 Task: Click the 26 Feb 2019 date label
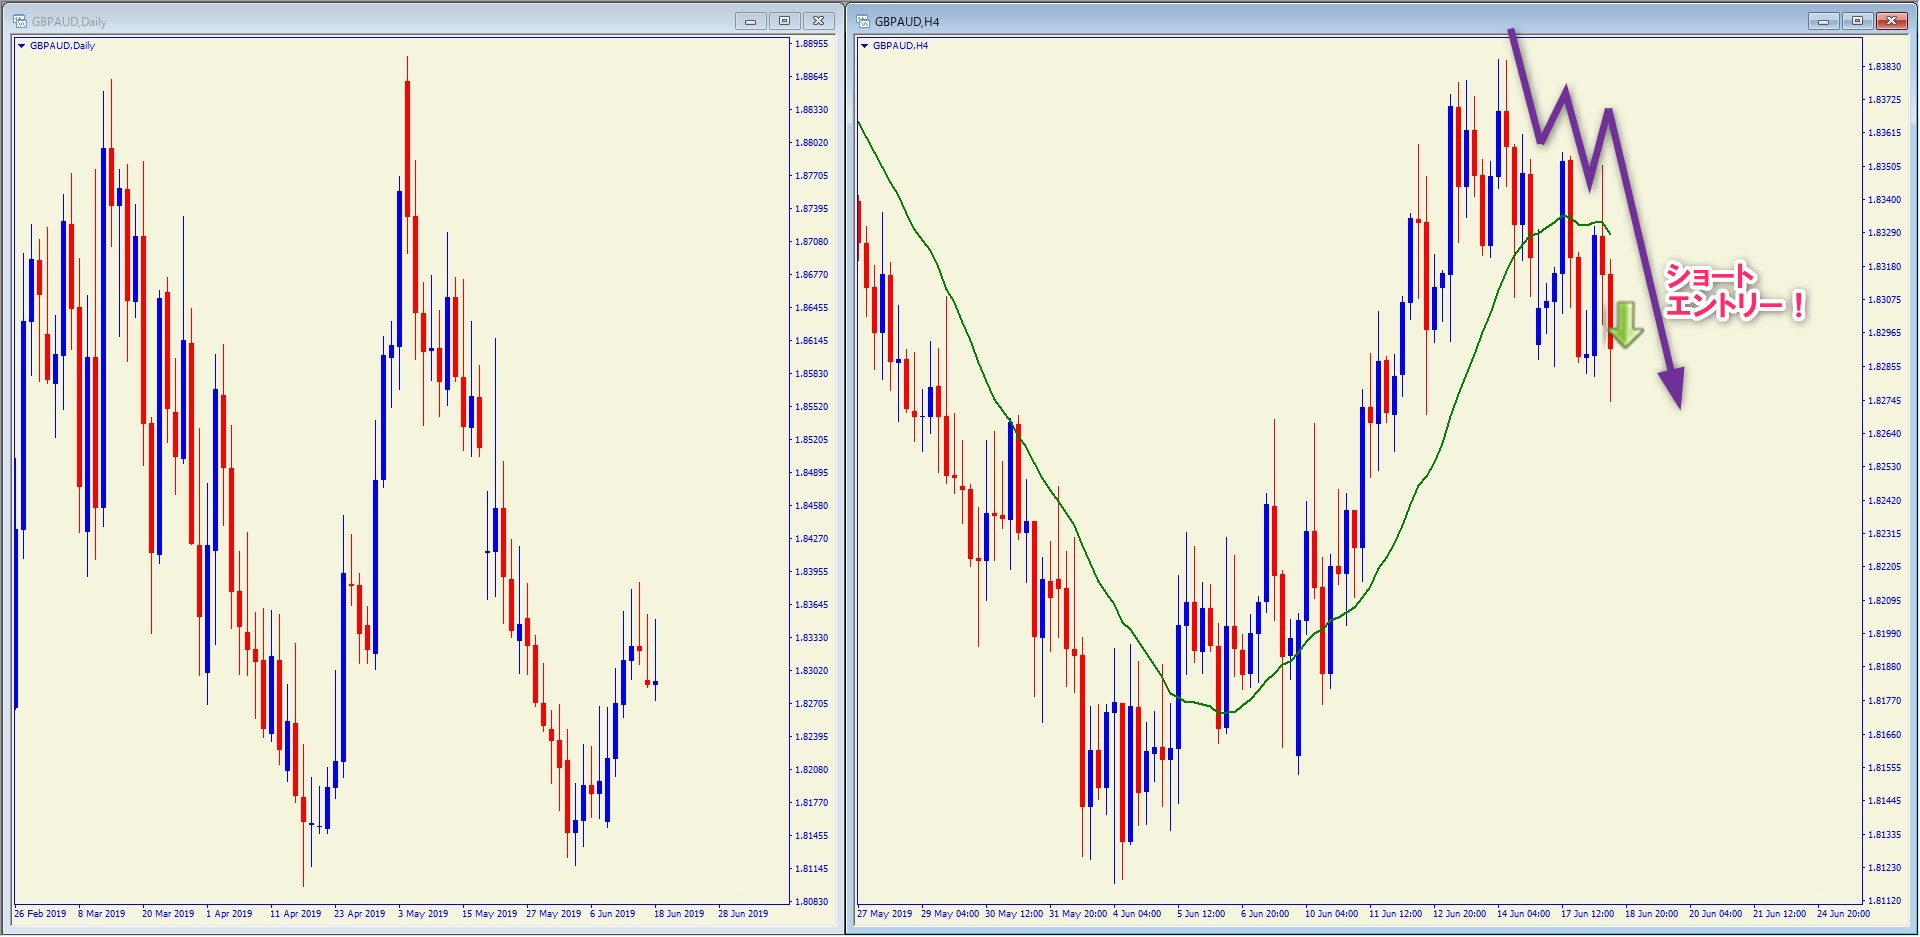(40, 914)
